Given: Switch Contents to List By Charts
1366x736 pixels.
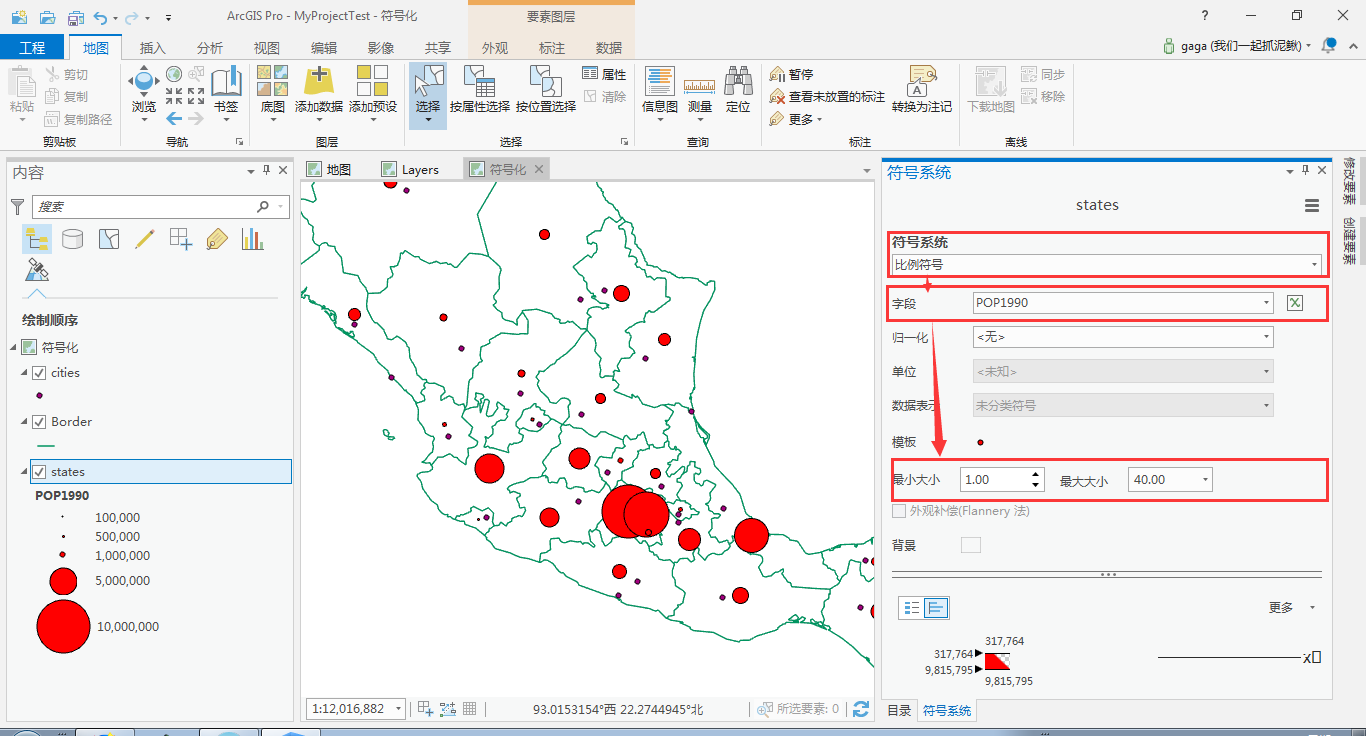Looking at the screenshot, I should coord(252,238).
